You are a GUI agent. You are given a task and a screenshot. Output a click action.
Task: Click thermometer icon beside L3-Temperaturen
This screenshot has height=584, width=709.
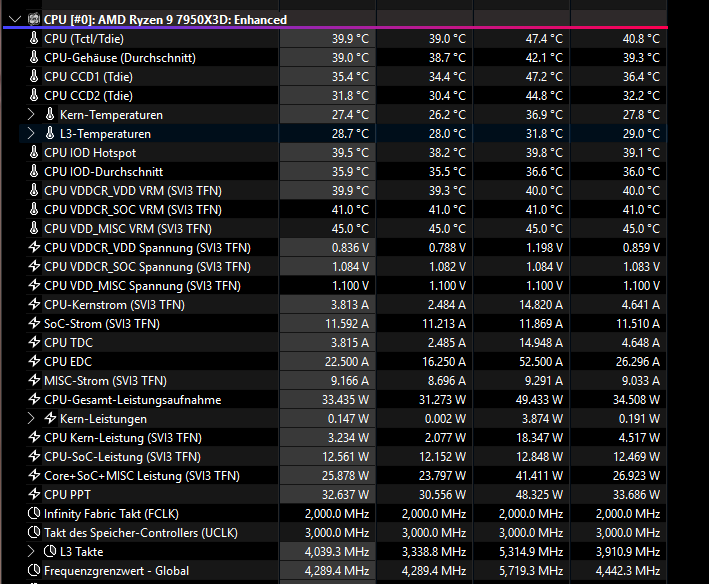(x=50, y=133)
